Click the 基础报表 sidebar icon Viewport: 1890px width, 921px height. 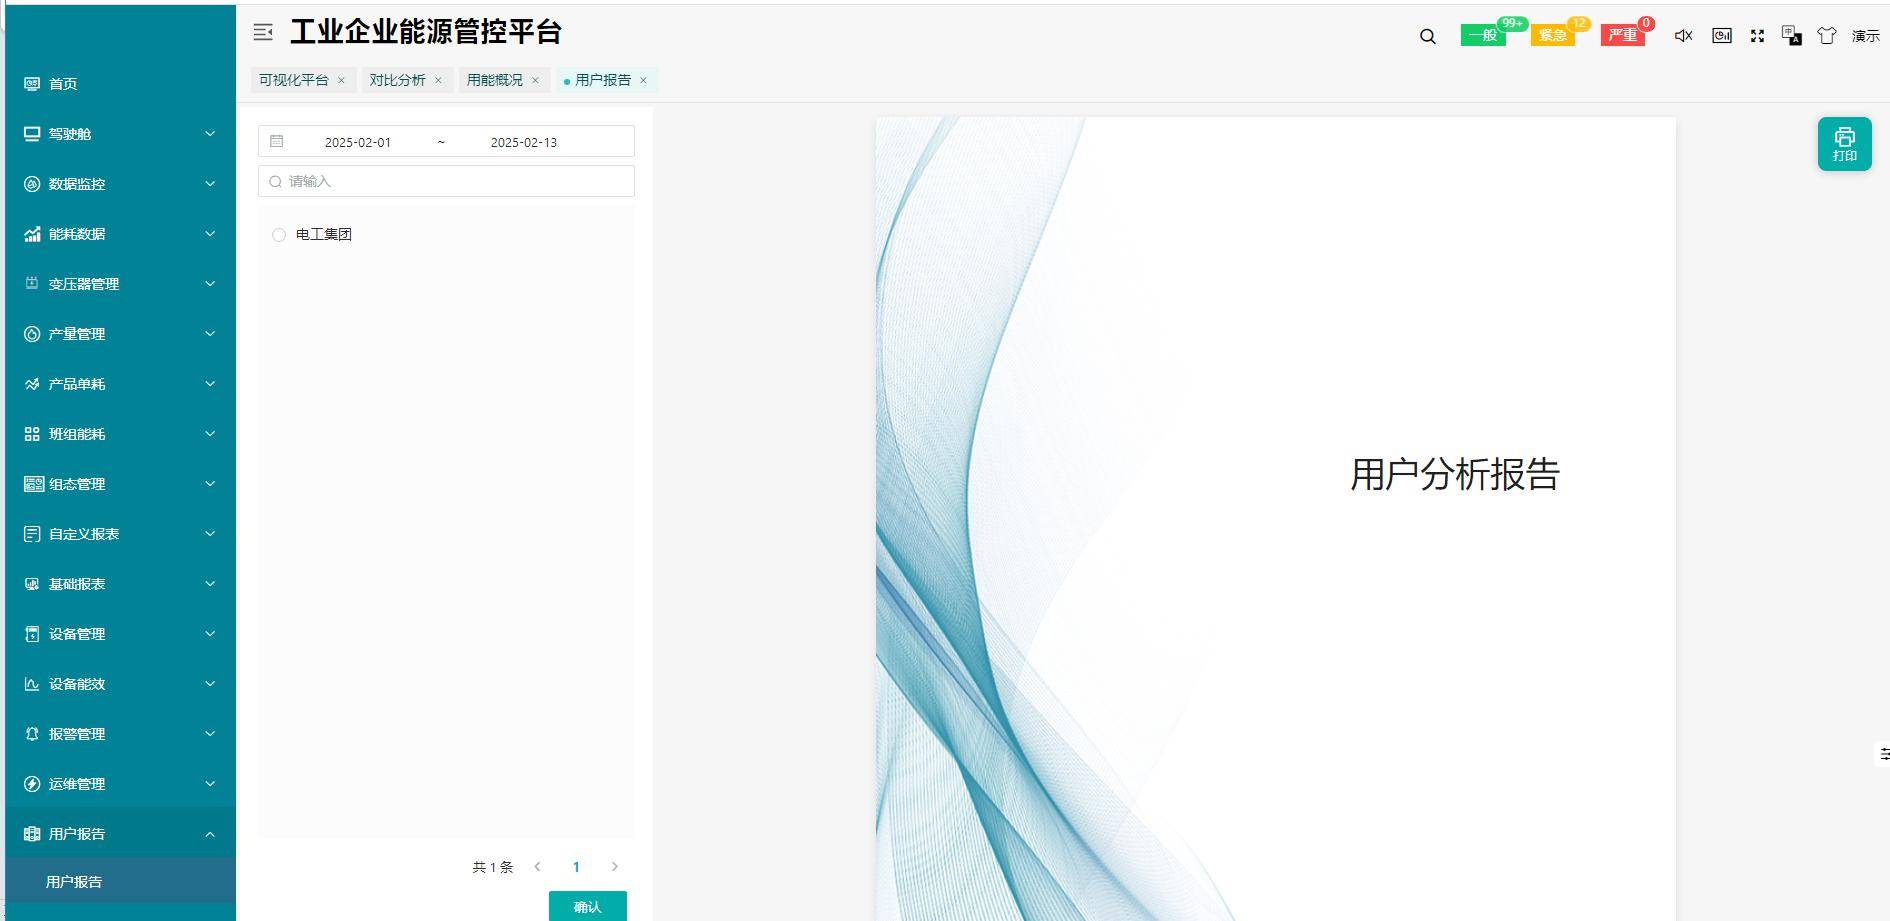32,584
